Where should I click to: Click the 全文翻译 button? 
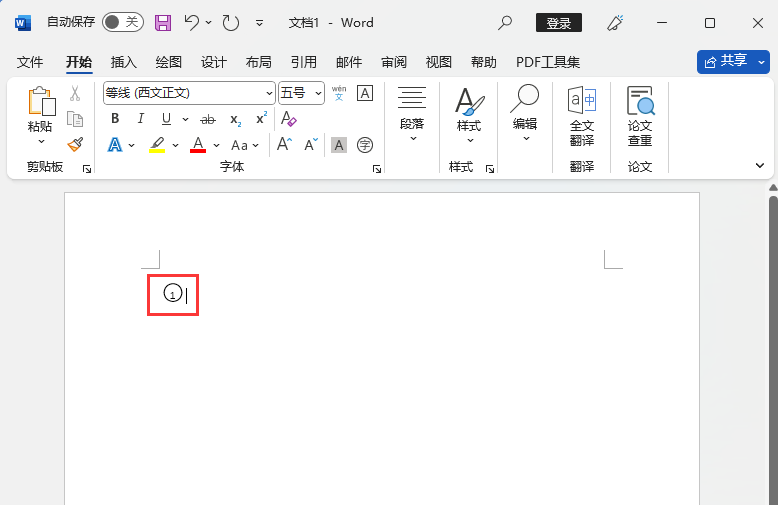pos(582,116)
